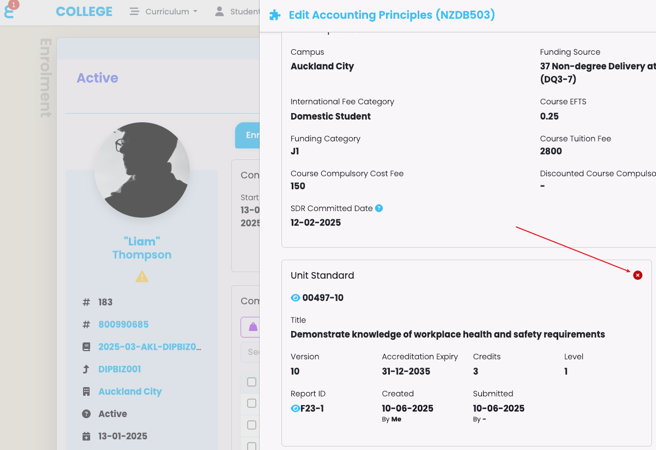The width and height of the screenshot is (656, 450).
Task: Click Campus value Auckland City in edit panel
Action: [x=322, y=66]
